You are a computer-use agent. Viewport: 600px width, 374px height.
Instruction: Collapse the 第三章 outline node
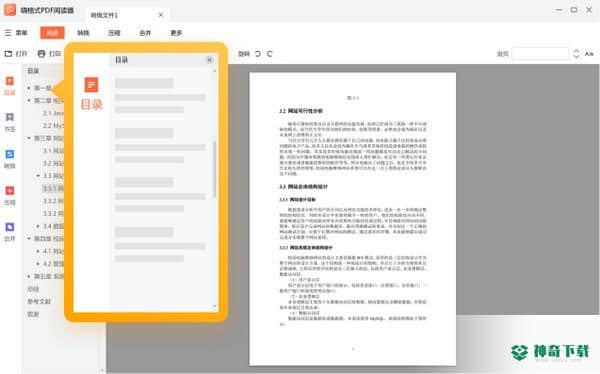point(29,138)
